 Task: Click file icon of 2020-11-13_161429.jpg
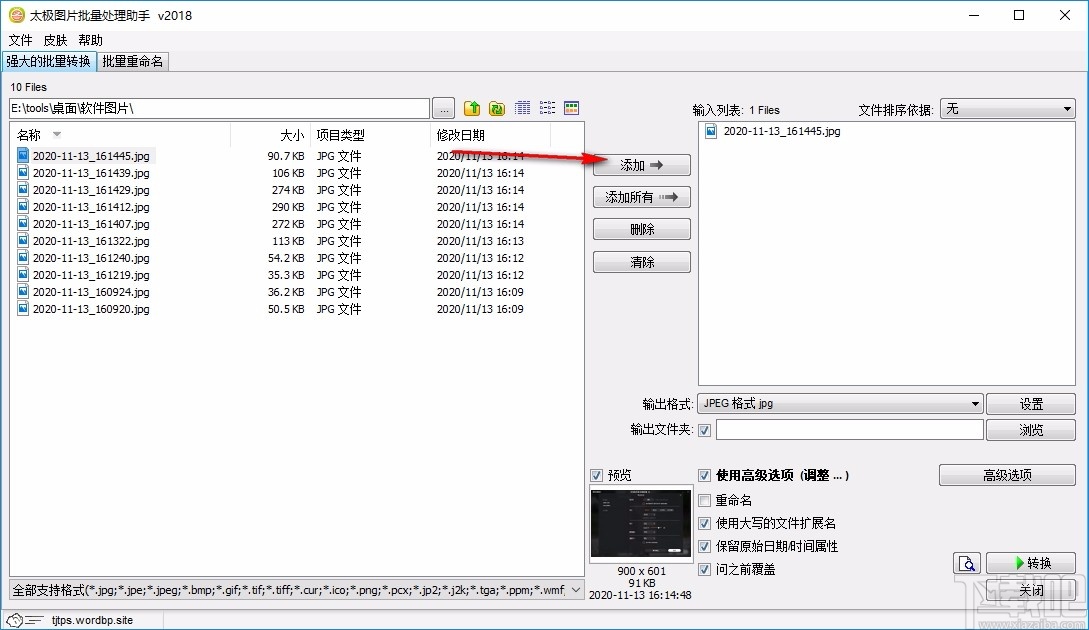(23, 190)
